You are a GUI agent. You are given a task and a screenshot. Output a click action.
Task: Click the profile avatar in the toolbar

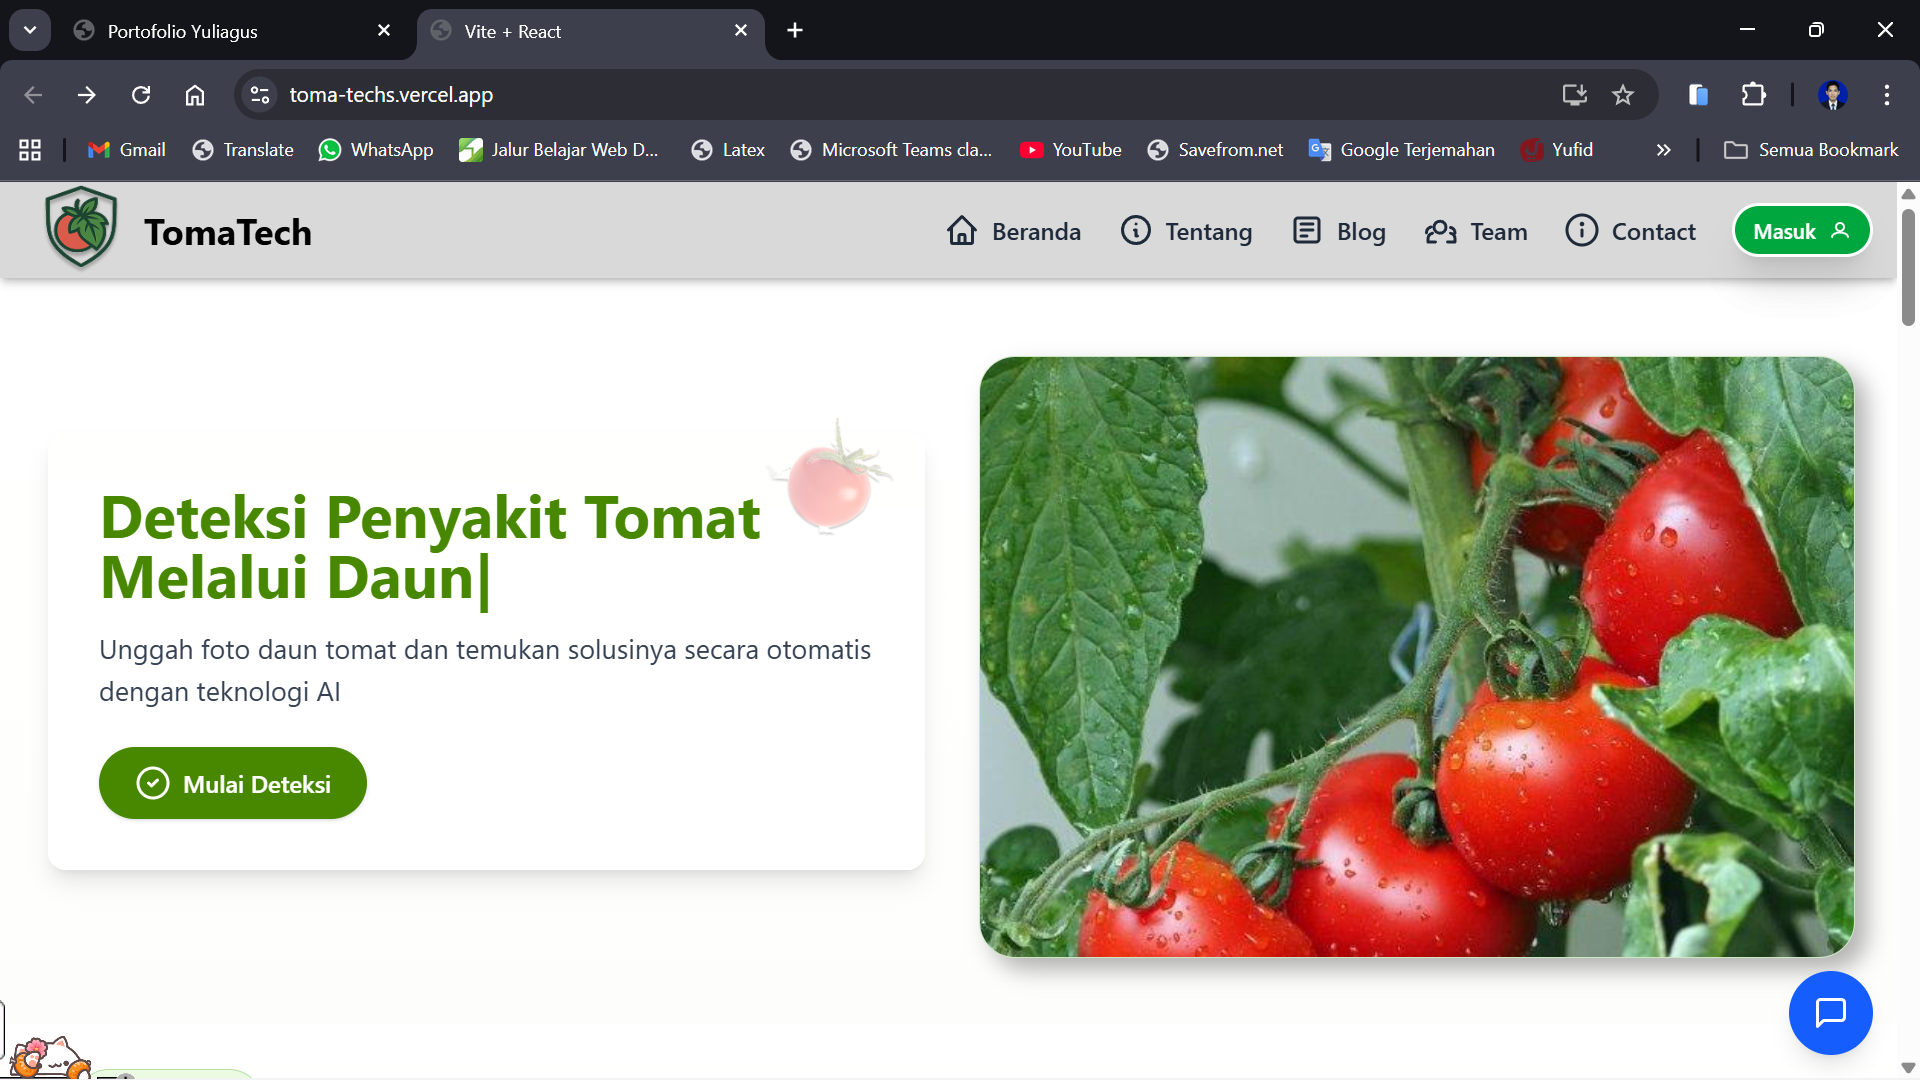(1833, 95)
